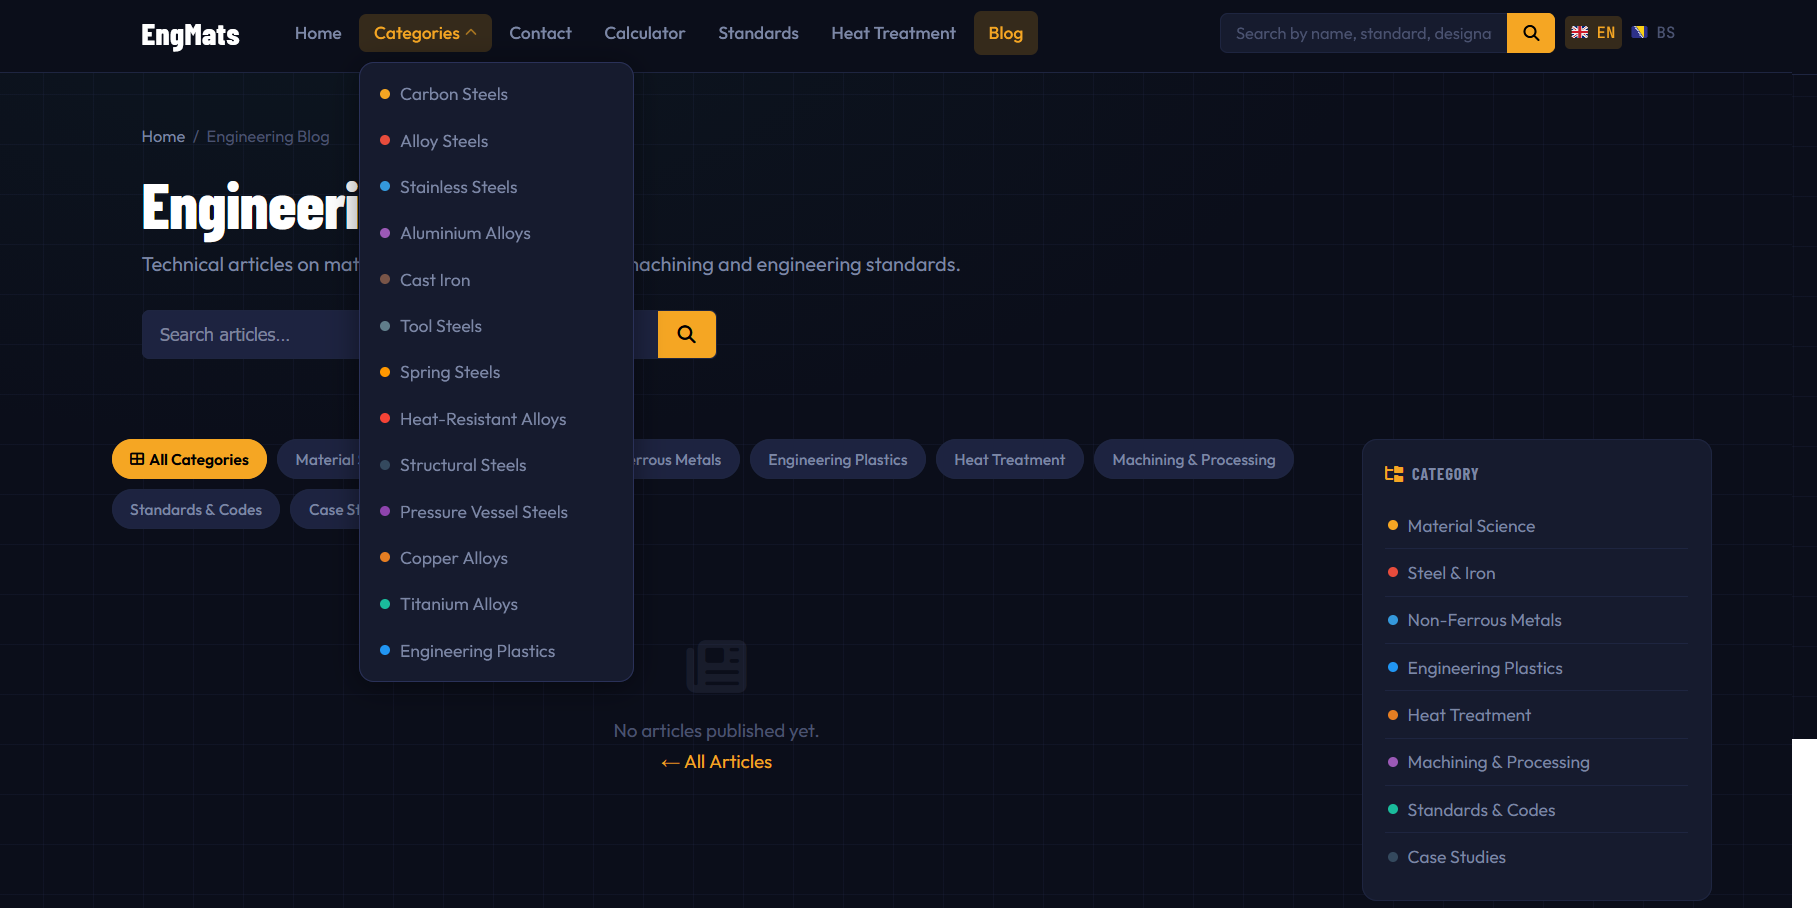
Task: Filter by Heat Treatment chip
Action: coord(1009,459)
